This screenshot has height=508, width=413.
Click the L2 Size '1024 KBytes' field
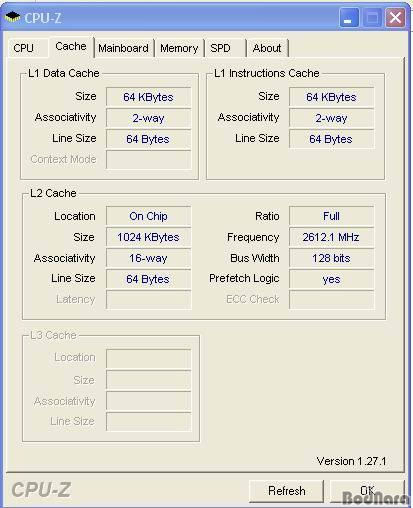148,237
